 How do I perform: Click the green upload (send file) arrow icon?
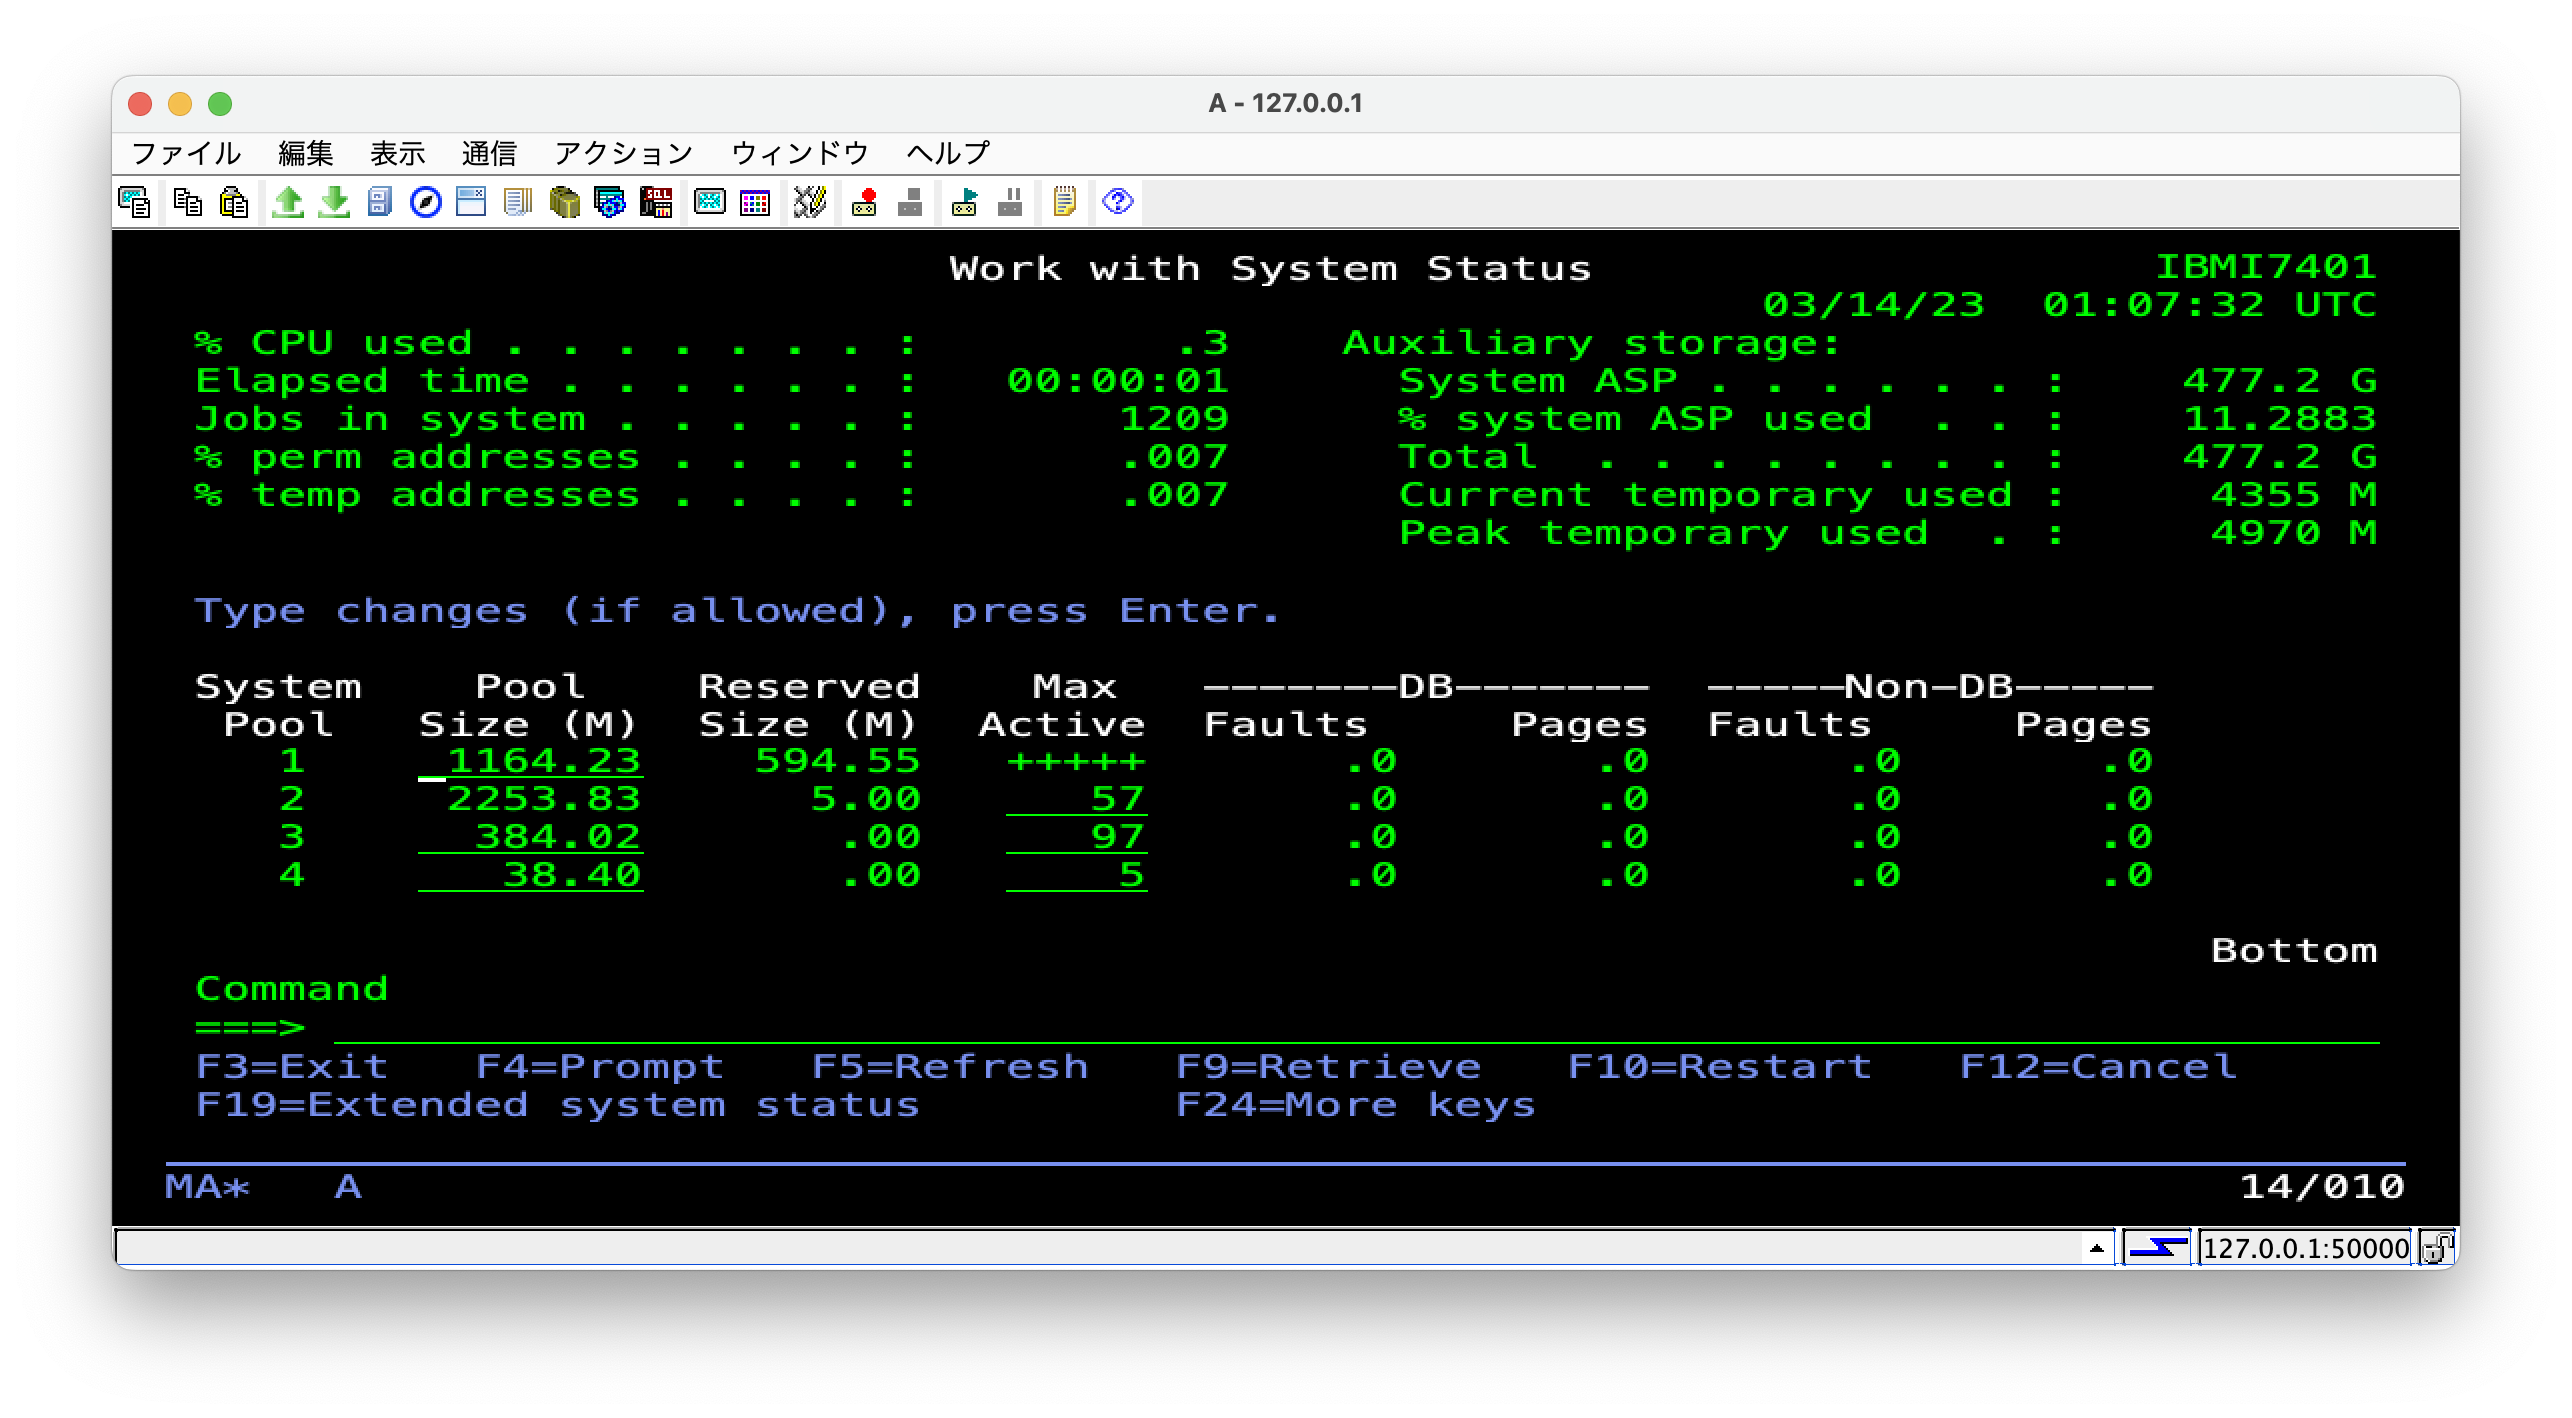coord(288,202)
